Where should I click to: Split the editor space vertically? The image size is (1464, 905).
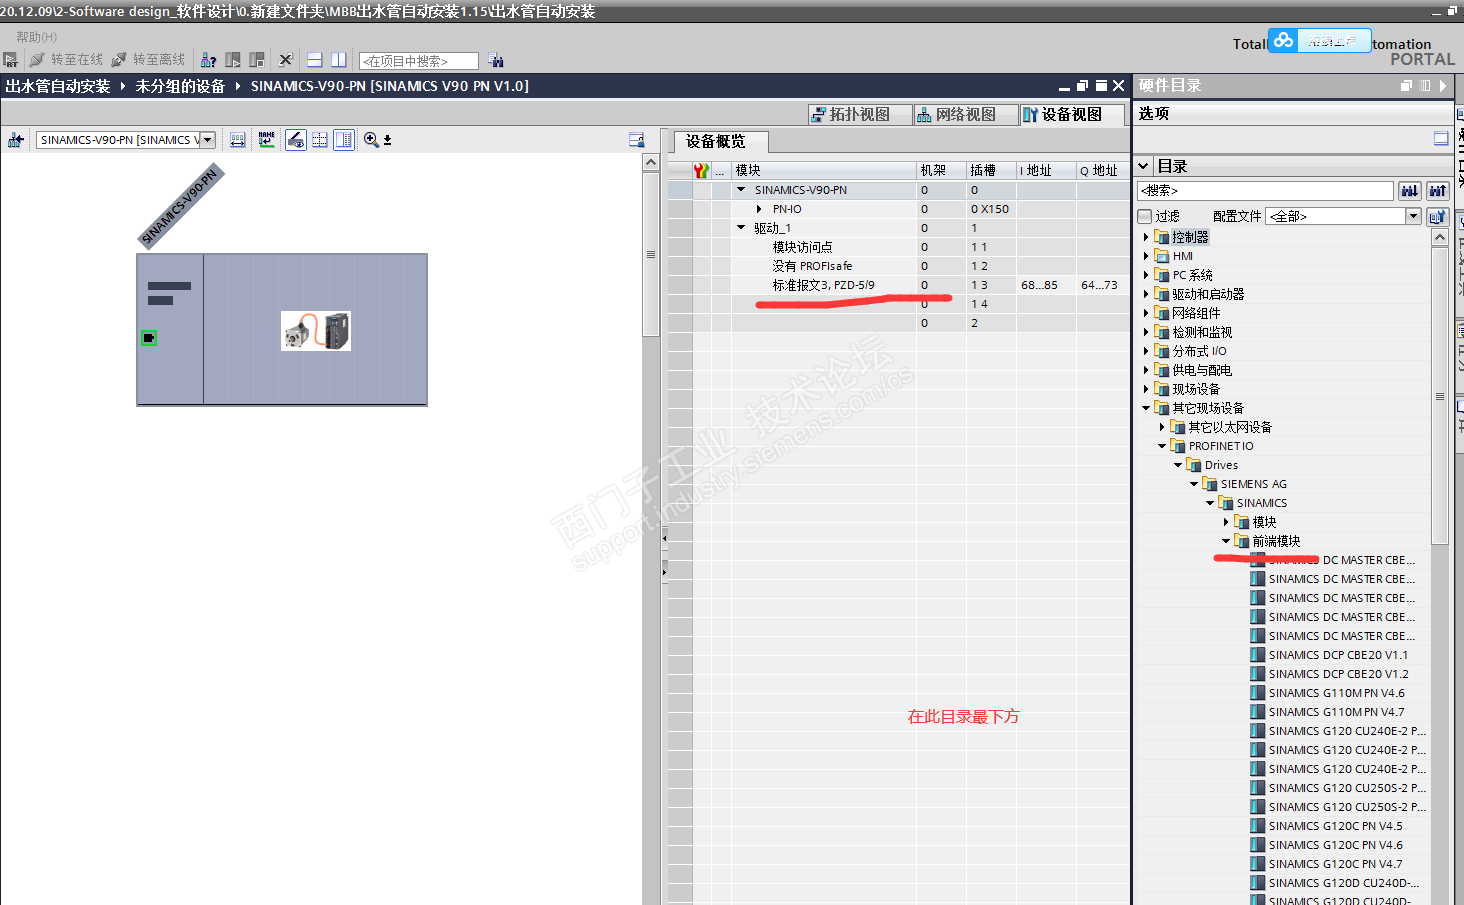coord(339,60)
